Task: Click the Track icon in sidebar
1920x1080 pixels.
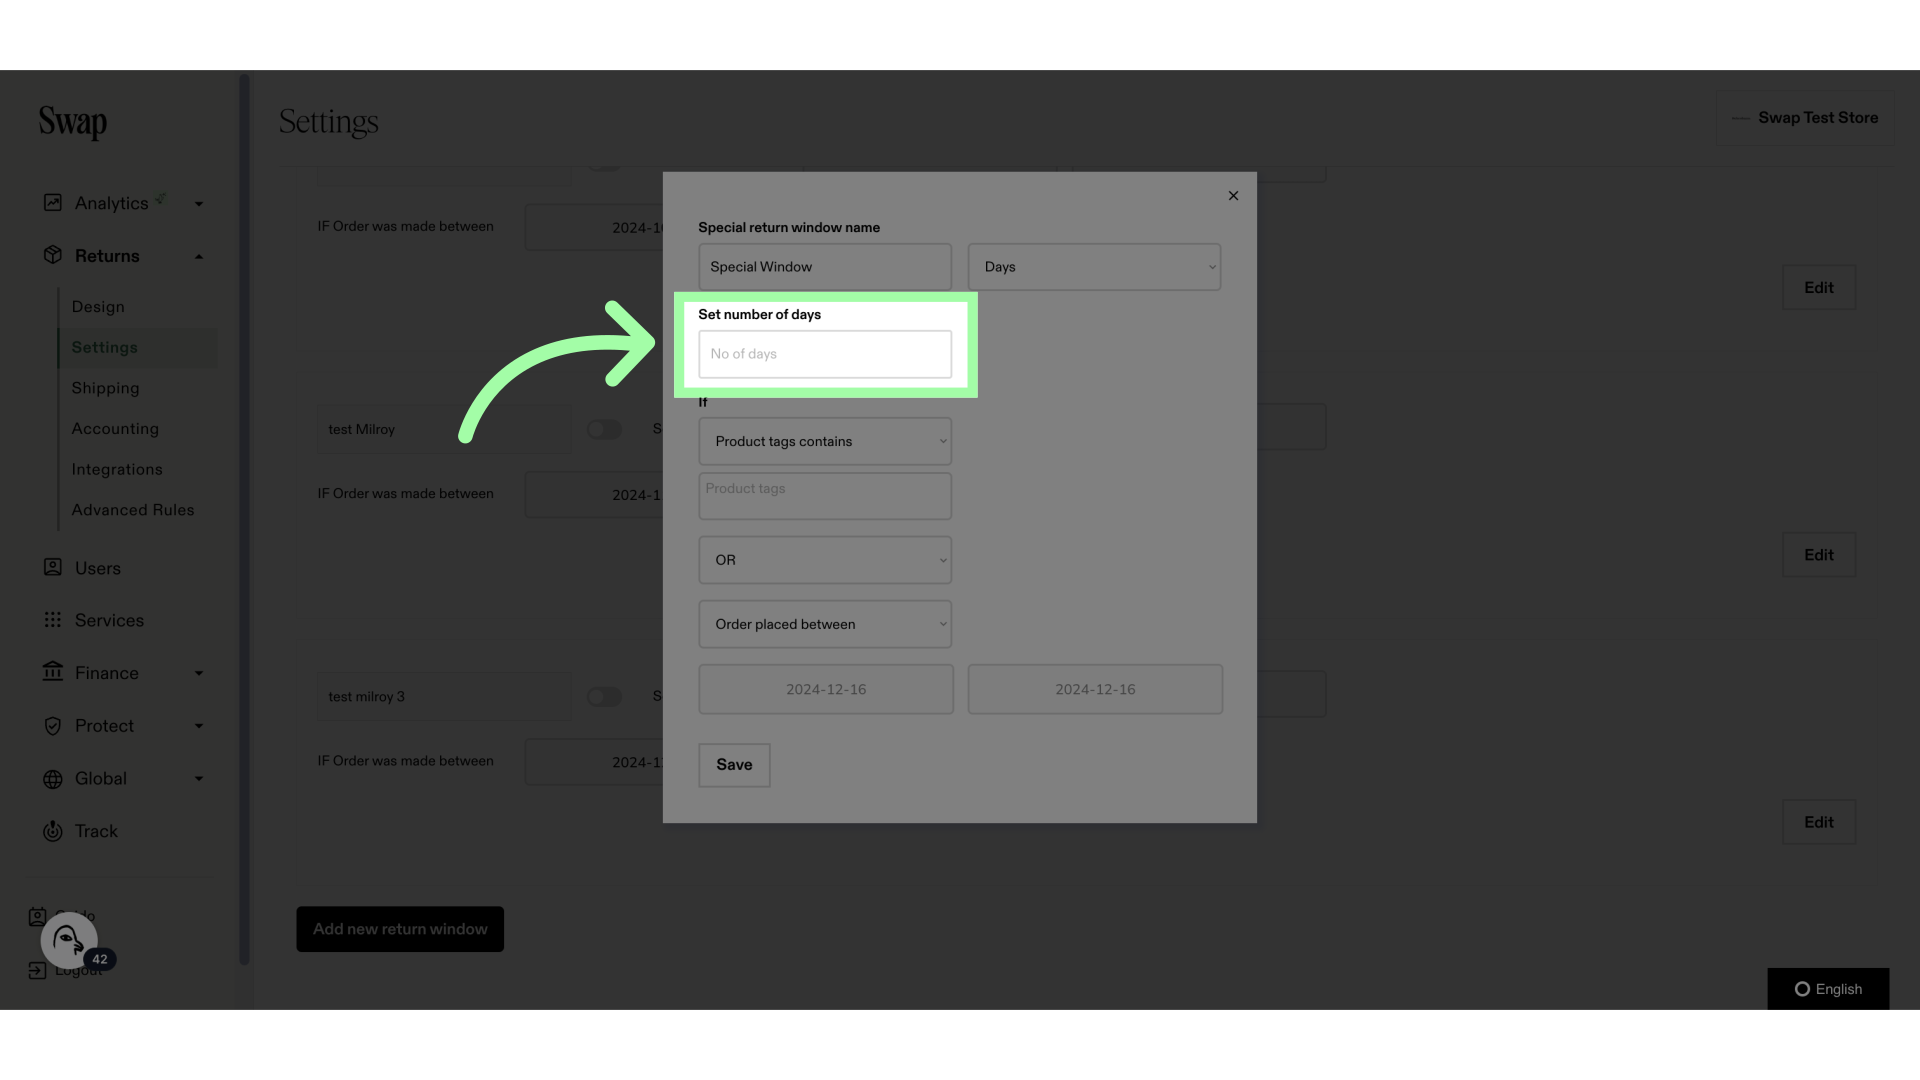Action: [53, 831]
